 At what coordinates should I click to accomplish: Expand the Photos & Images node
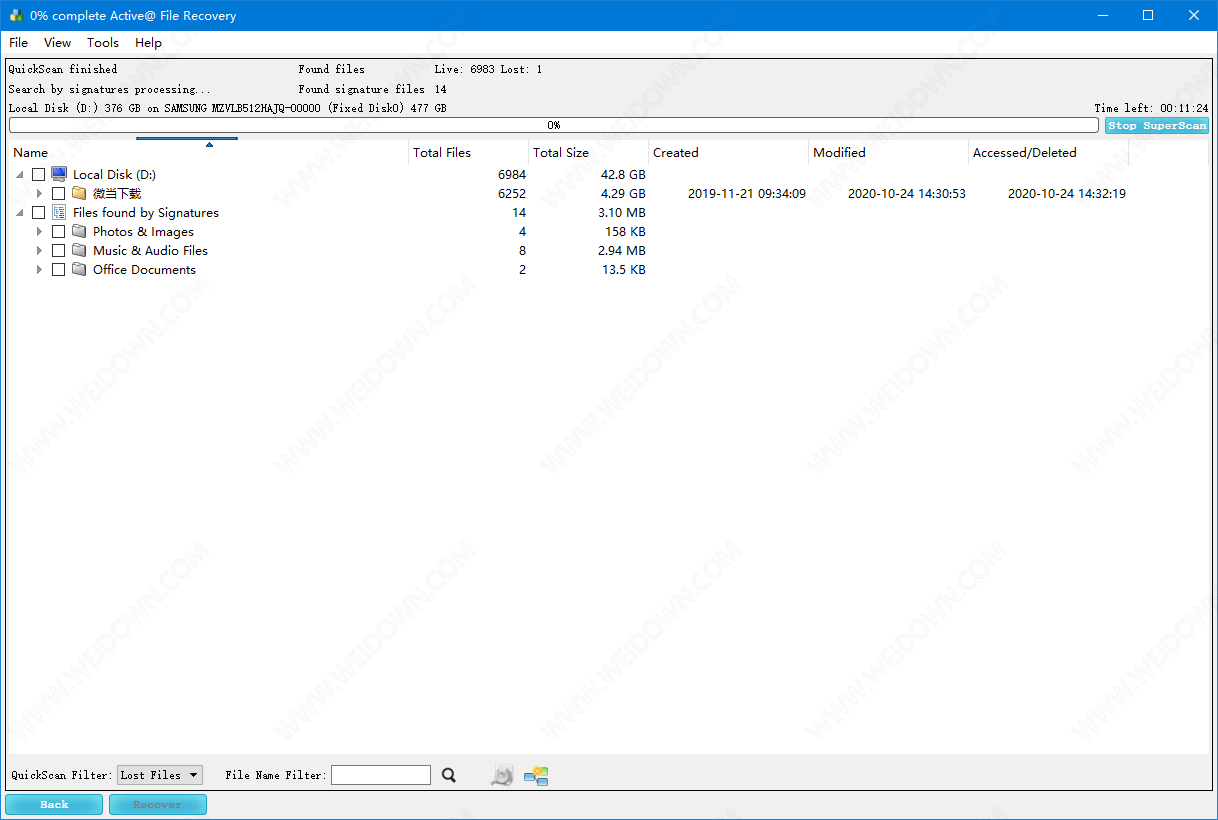coord(40,232)
